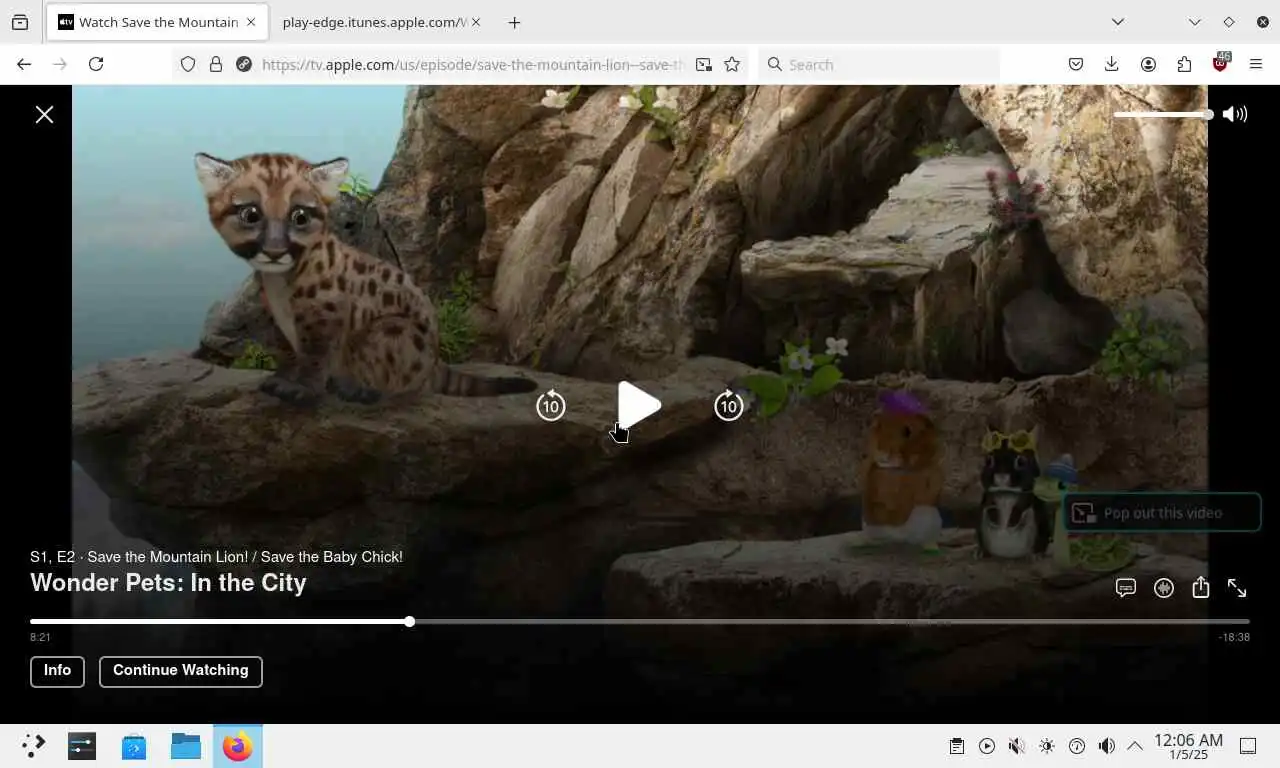1280x768 pixels.
Task: Close the play-edge.itunes tab
Action: [474, 22]
